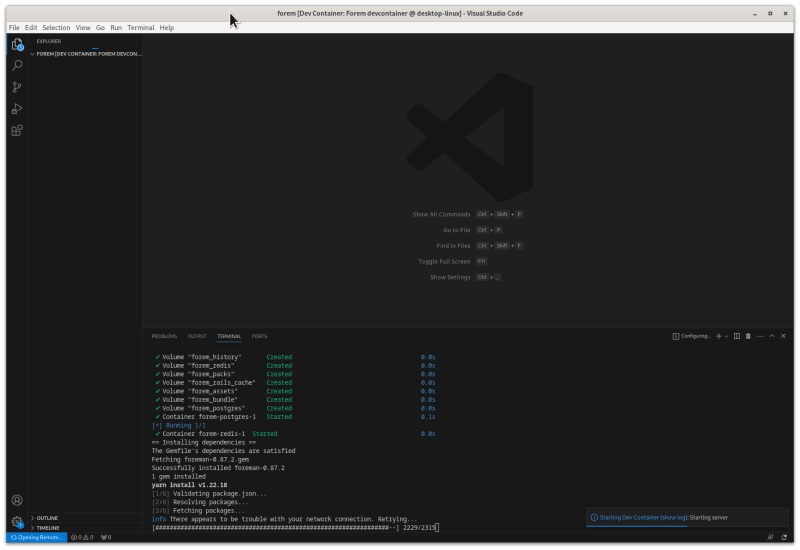Click the window title bar text

400,14
